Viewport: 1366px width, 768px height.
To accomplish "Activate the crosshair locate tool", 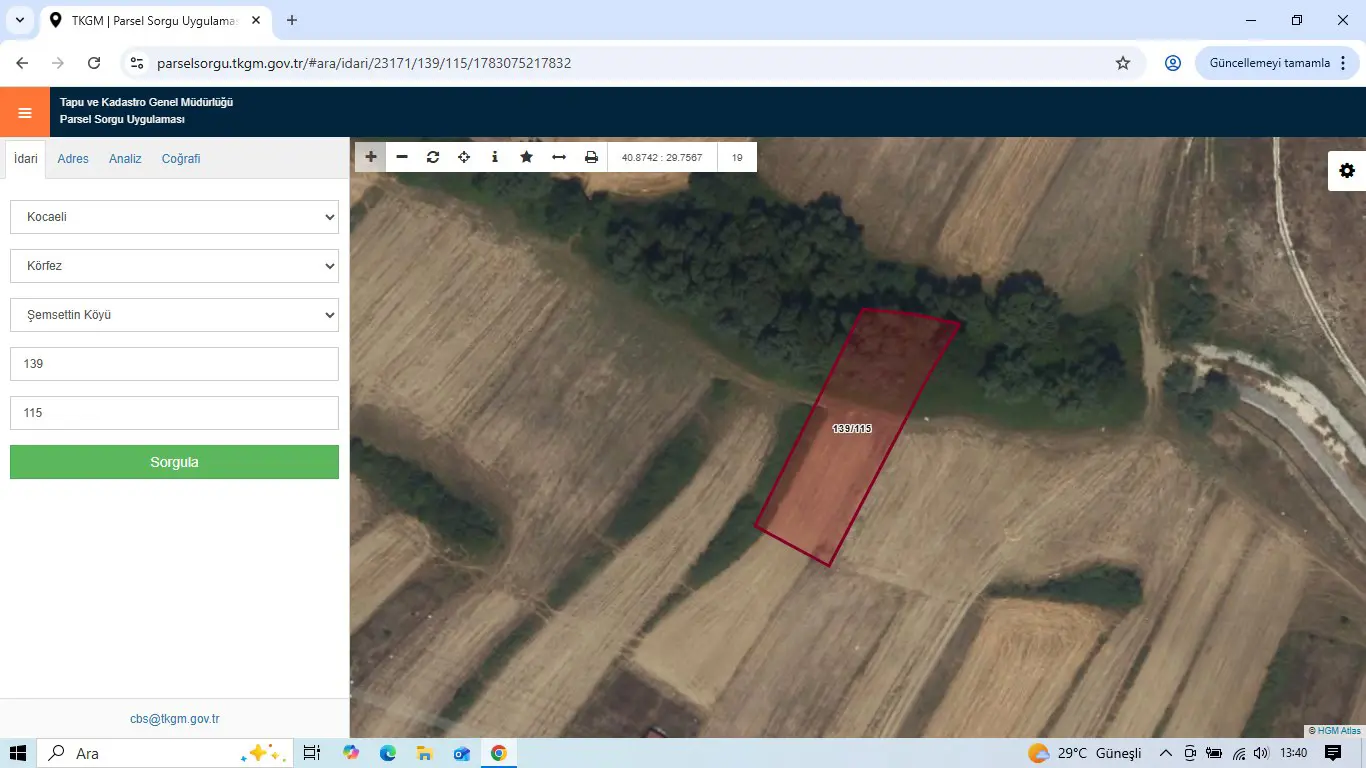I will [464, 157].
